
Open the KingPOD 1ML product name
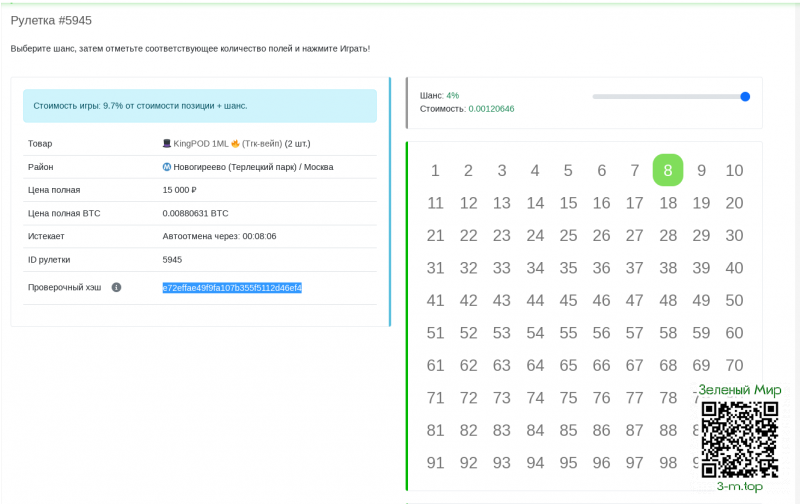pyautogui.click(x=200, y=144)
